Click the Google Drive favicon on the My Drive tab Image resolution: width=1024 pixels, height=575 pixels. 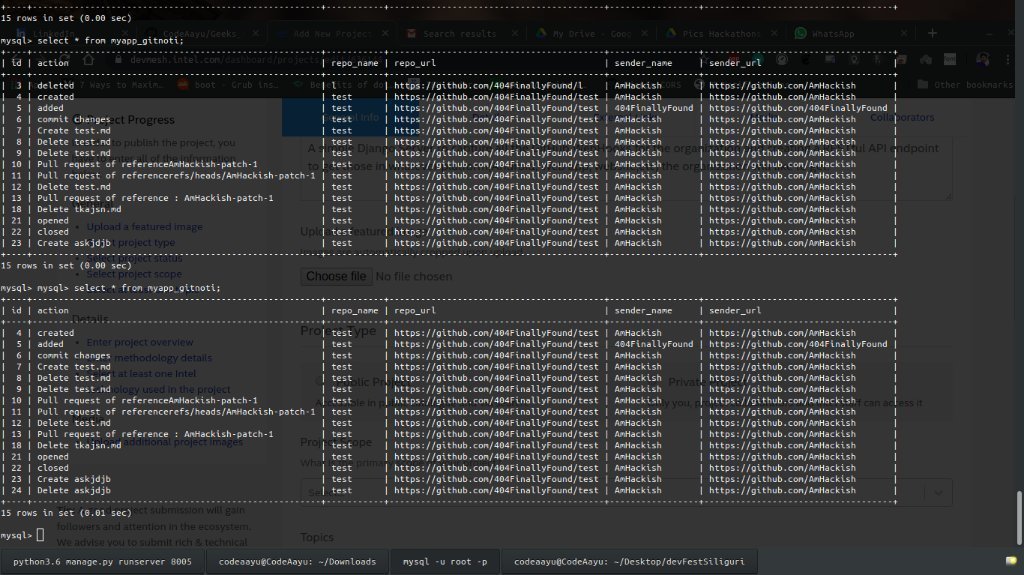(541, 33)
